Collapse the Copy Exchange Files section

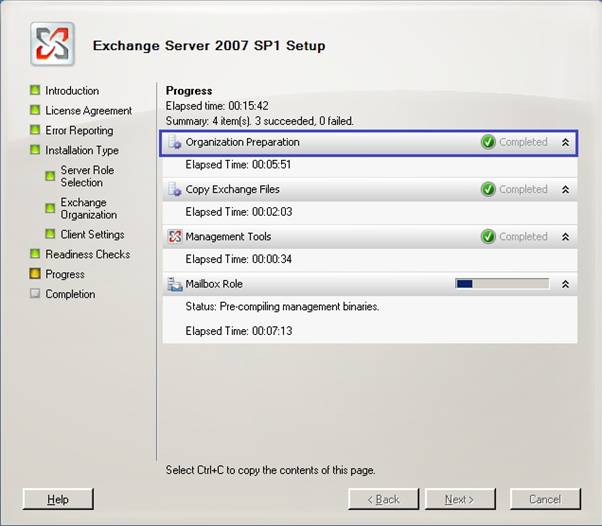pos(565,190)
